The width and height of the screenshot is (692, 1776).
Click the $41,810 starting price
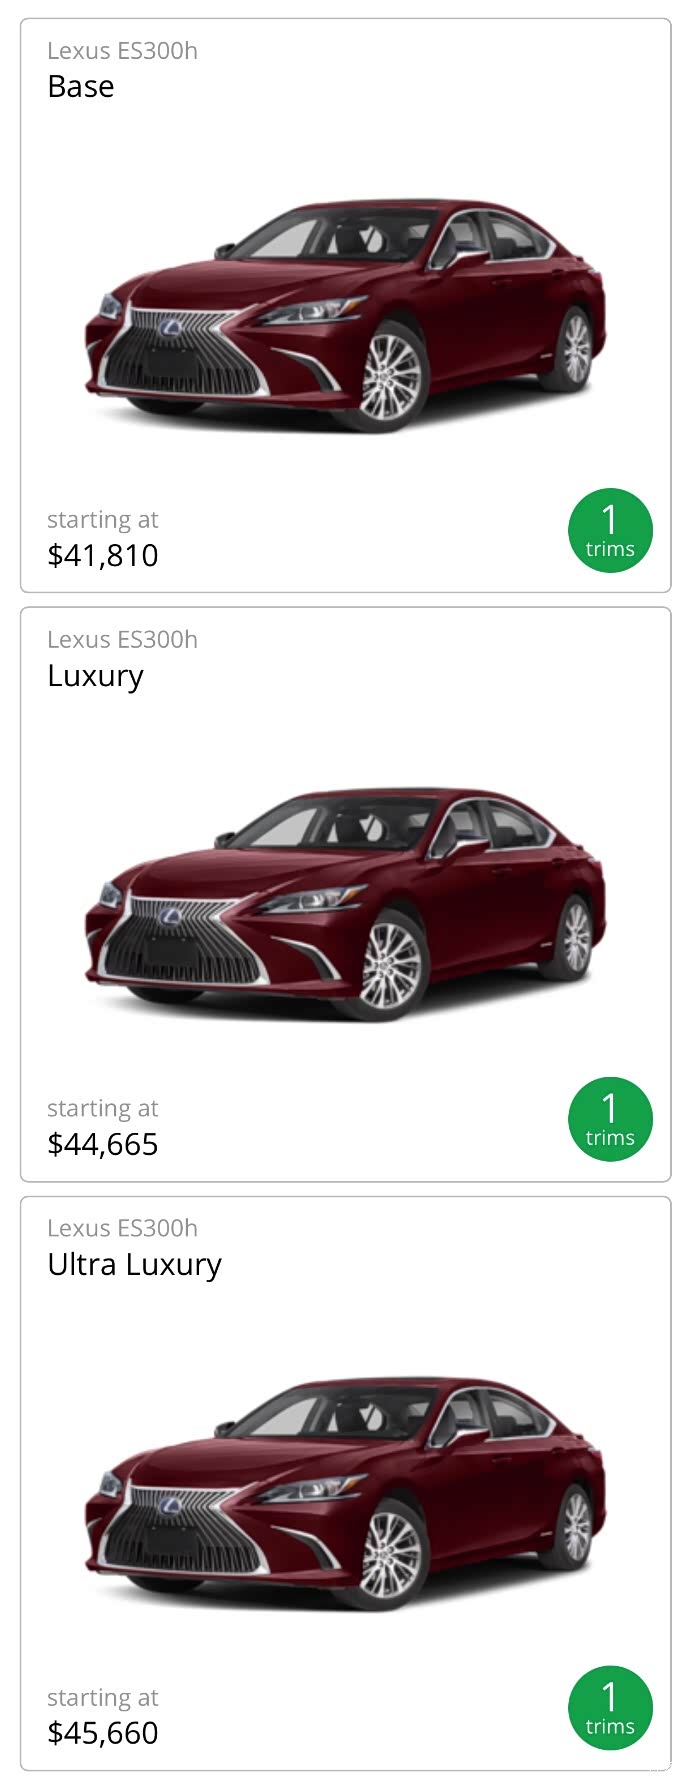coord(103,555)
